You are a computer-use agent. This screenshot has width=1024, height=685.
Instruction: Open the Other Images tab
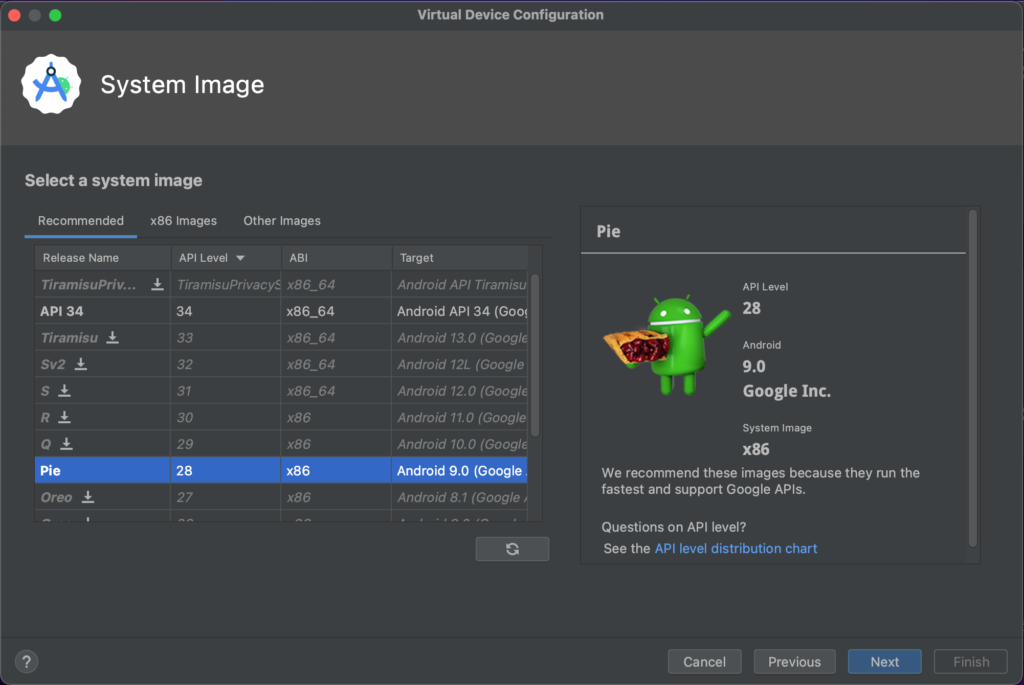click(x=282, y=221)
